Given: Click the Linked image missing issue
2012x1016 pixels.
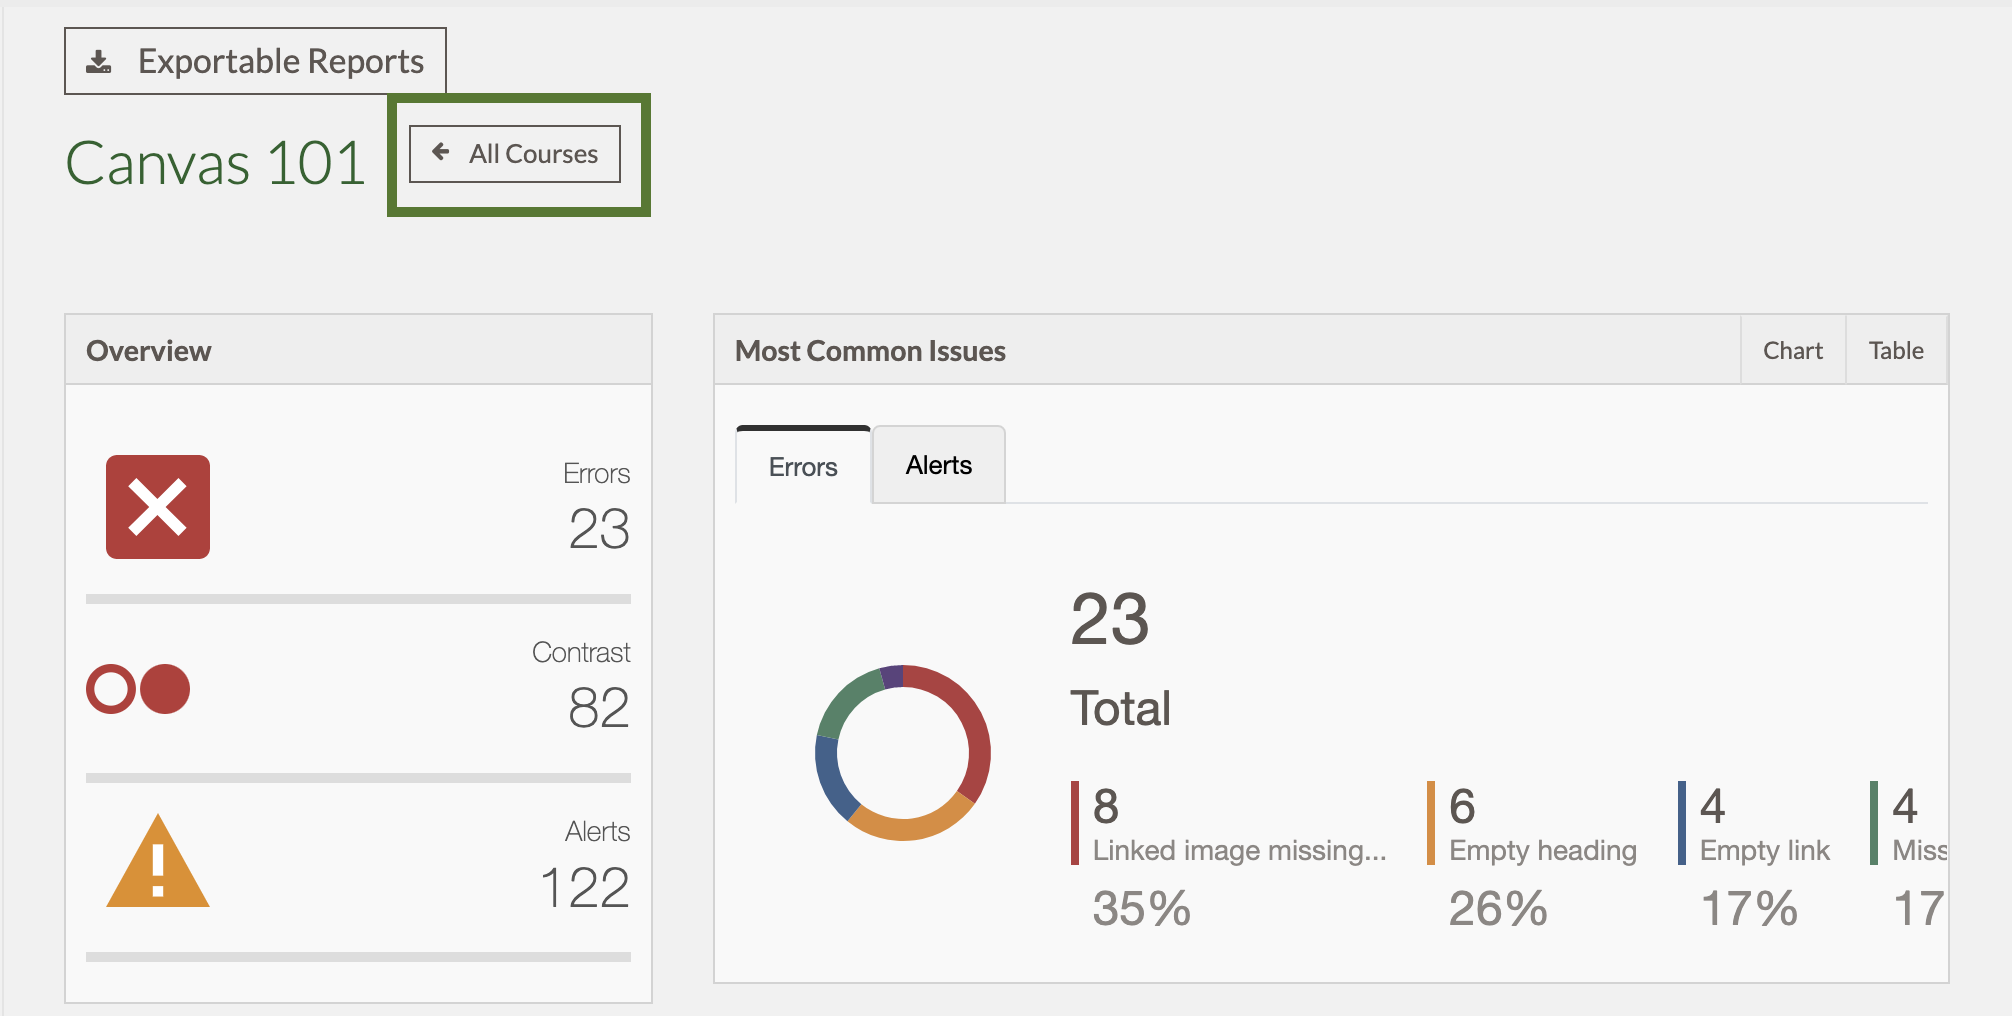Looking at the screenshot, I should 1240,850.
